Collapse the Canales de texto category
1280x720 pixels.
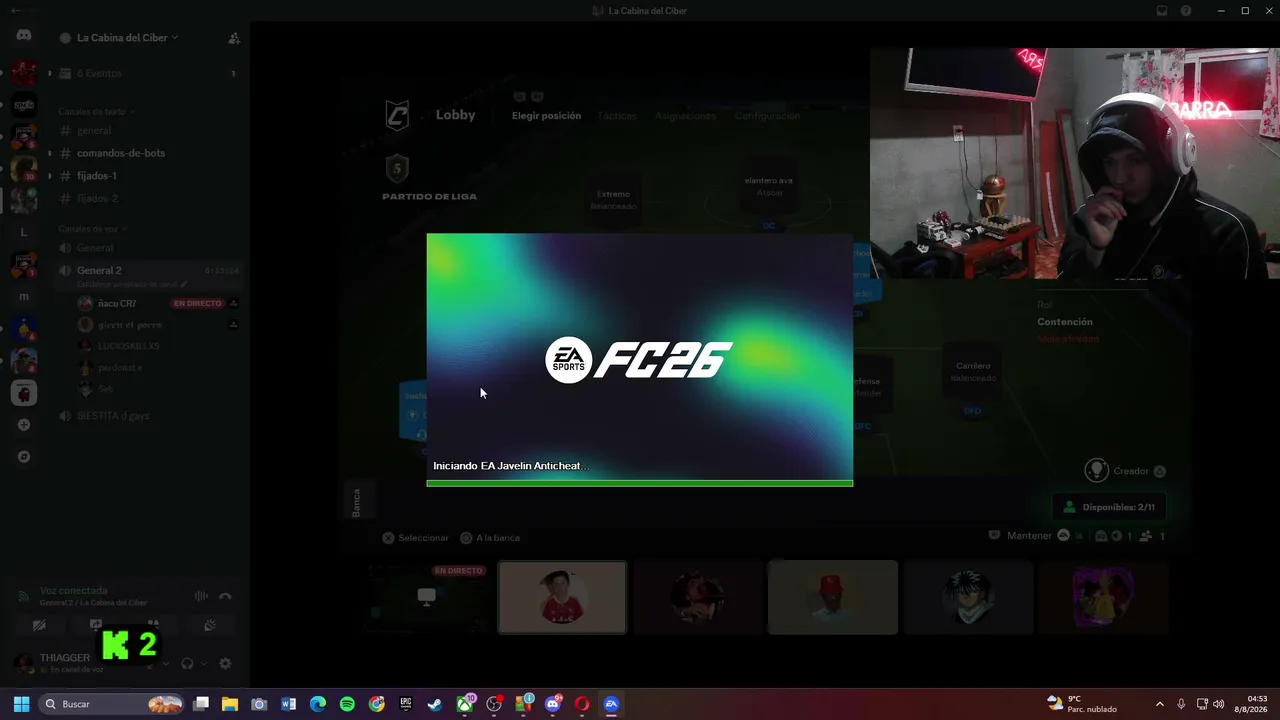(x=97, y=111)
